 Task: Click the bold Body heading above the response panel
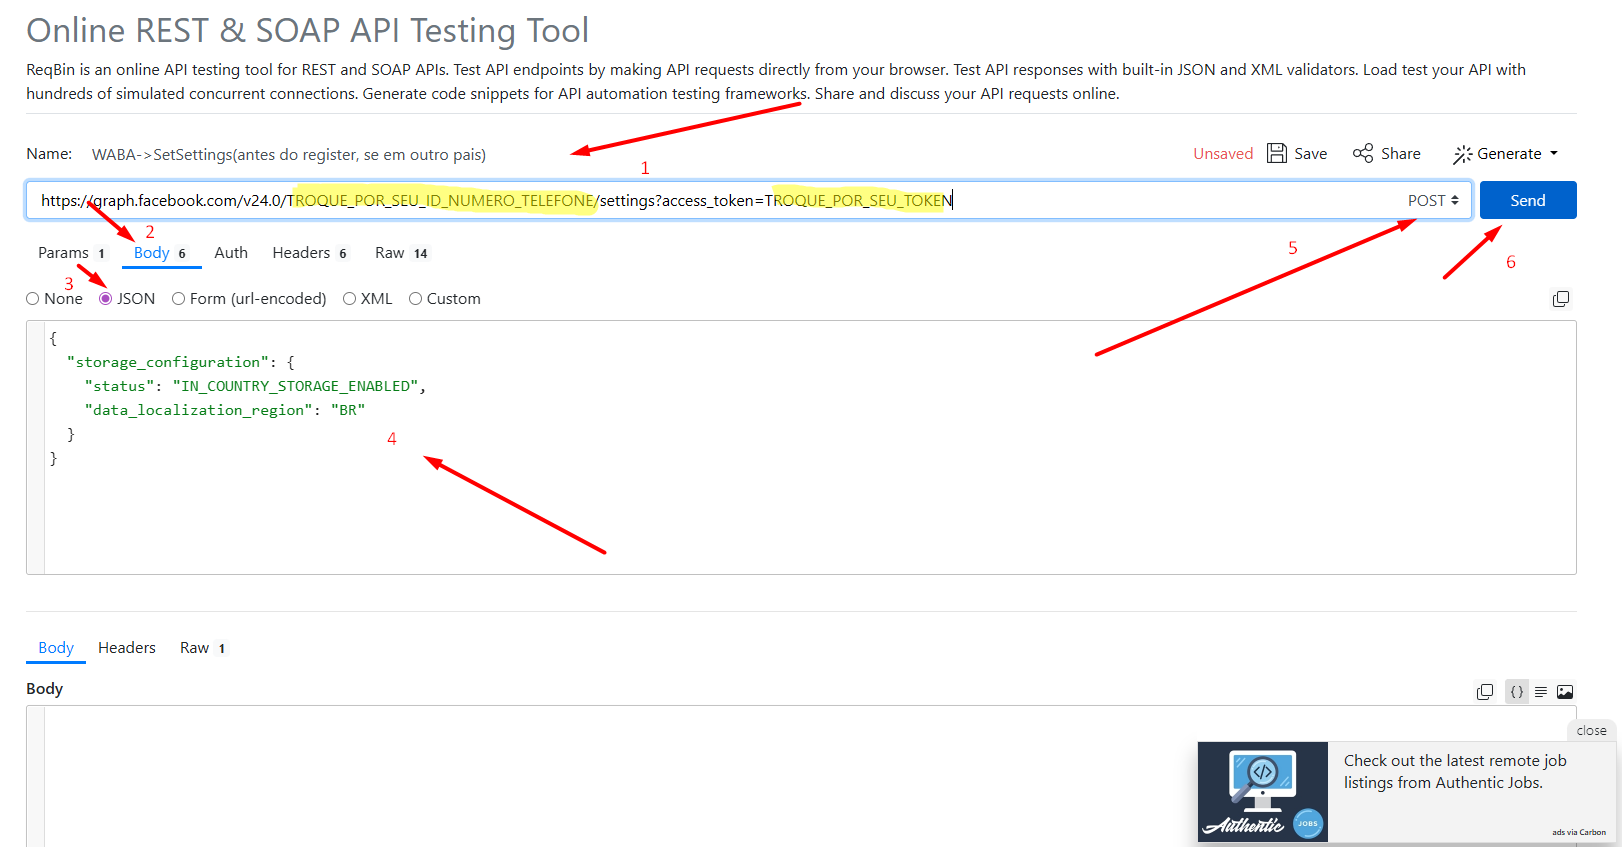(45, 689)
